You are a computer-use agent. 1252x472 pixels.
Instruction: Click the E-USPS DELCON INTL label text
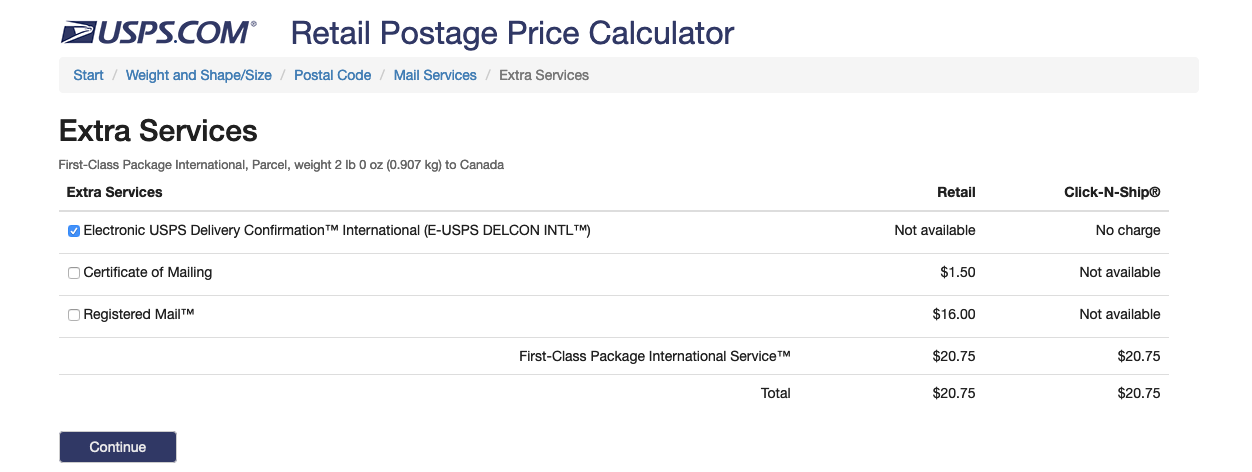pos(337,230)
